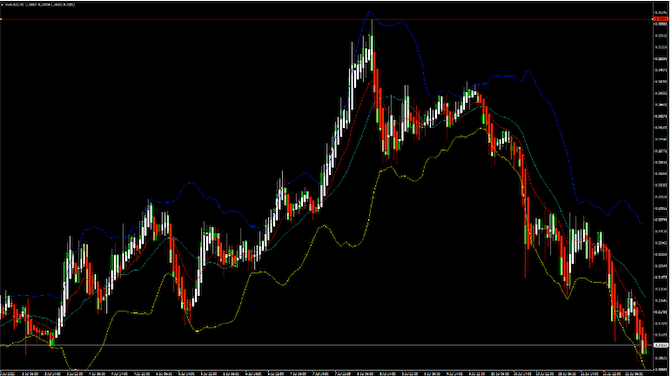The image size is (672, 376).
Task: Click the gray current price label on the scale
Action: click(x=660, y=345)
